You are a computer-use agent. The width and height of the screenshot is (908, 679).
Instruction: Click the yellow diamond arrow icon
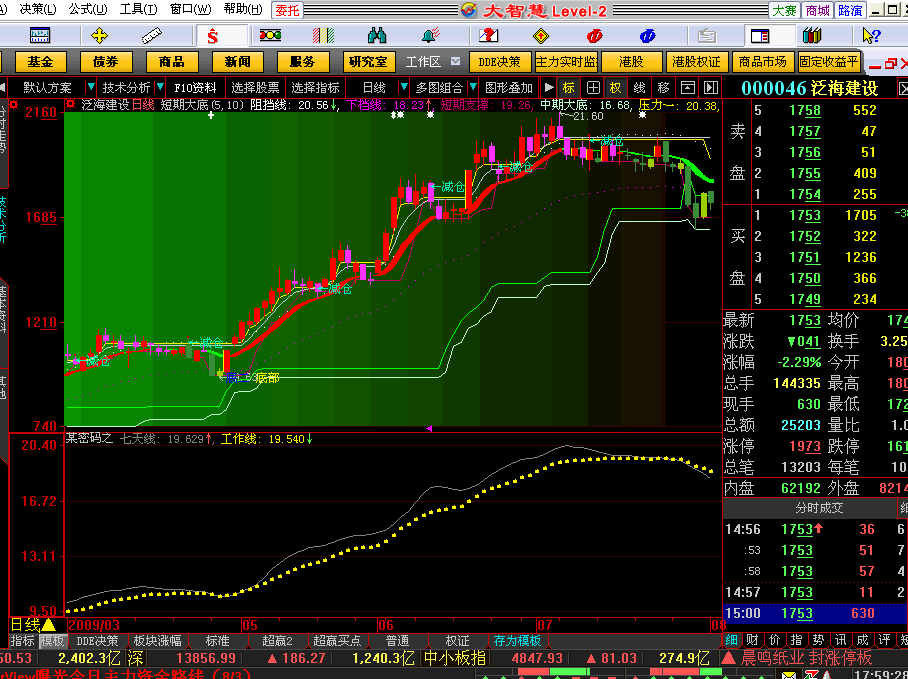(x=541, y=36)
